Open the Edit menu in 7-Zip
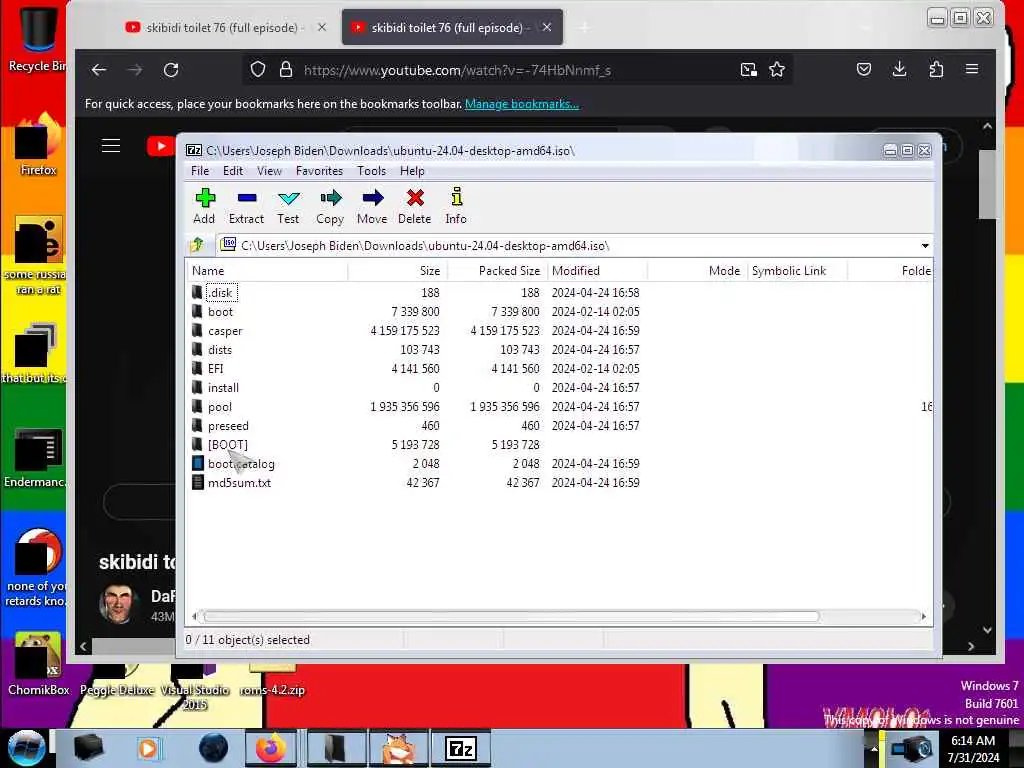This screenshot has height=768, width=1024. [232, 171]
